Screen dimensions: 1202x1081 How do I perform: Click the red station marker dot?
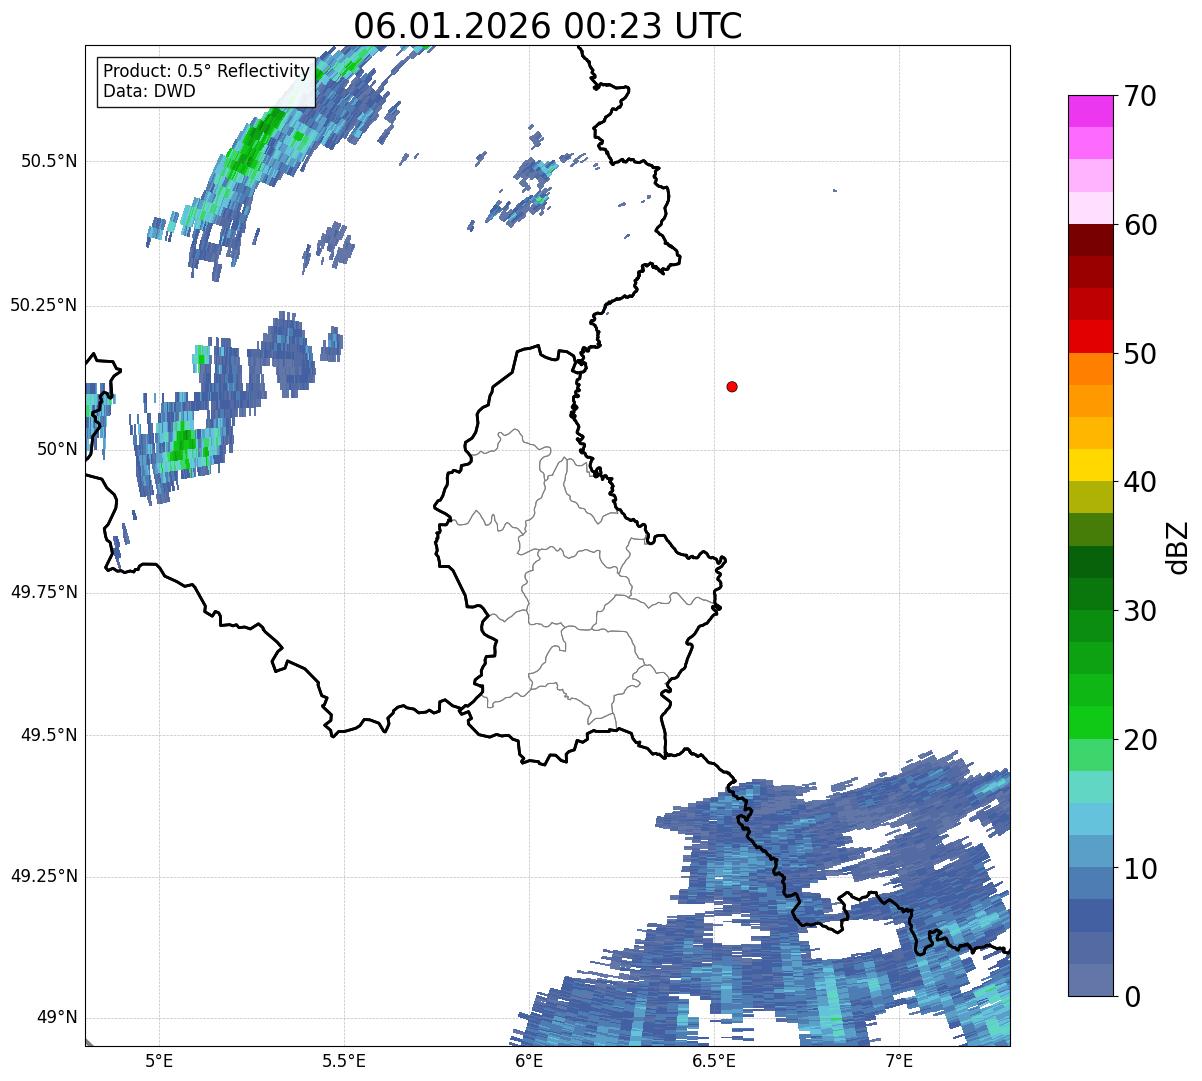732,386
